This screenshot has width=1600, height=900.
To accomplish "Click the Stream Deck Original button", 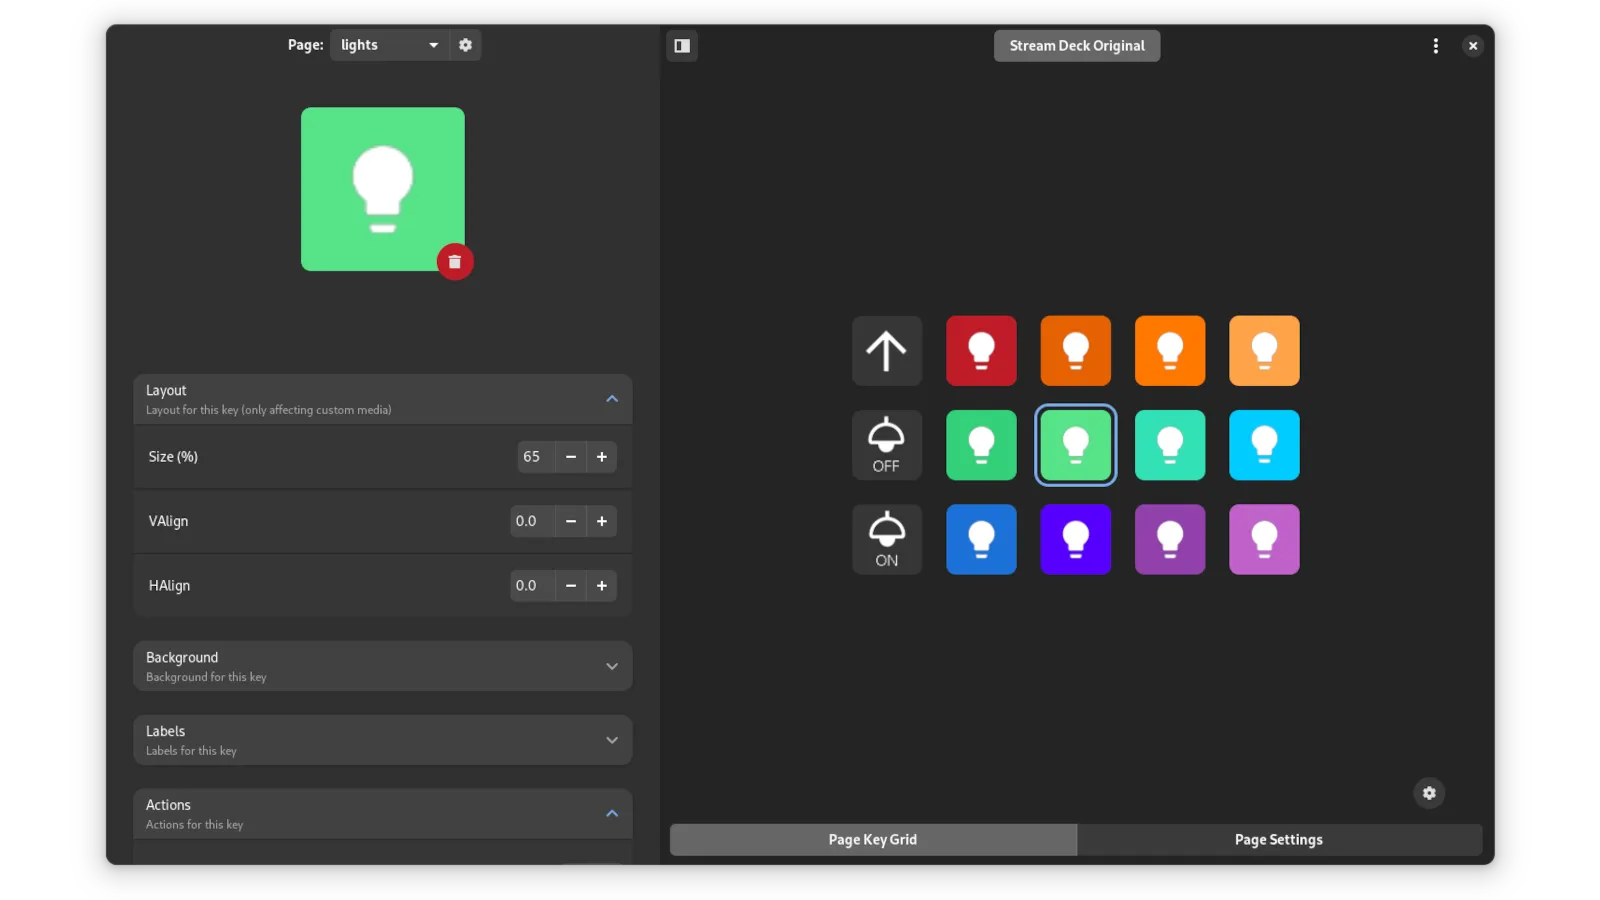I will coord(1077,46).
